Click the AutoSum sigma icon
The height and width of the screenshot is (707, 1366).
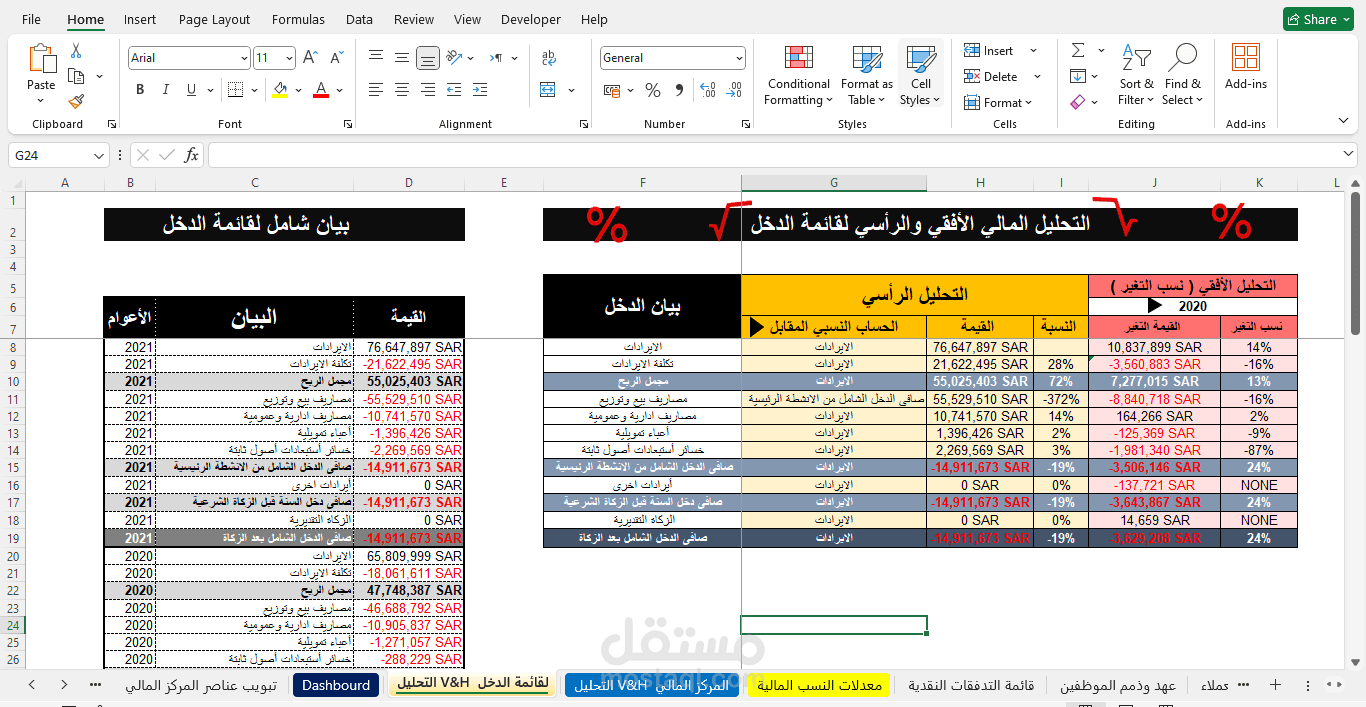click(1078, 50)
